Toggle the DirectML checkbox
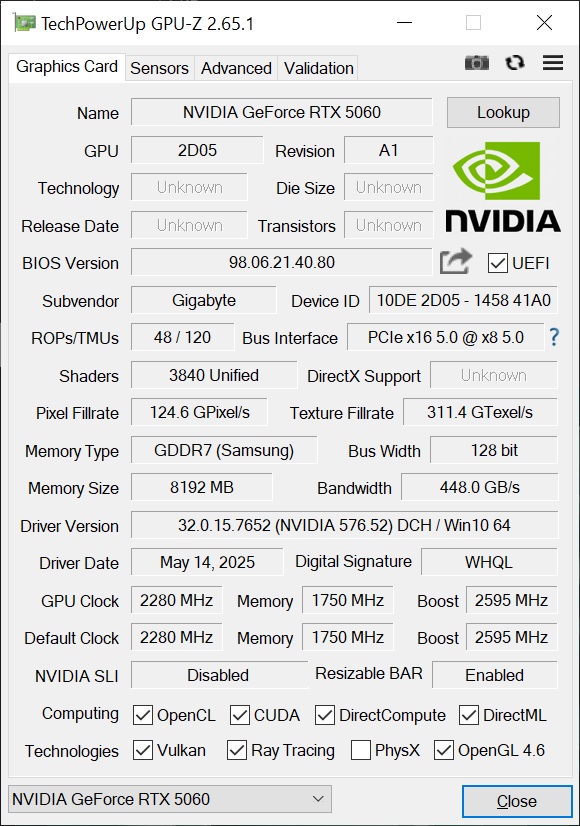The width and height of the screenshot is (580, 826). (x=468, y=715)
